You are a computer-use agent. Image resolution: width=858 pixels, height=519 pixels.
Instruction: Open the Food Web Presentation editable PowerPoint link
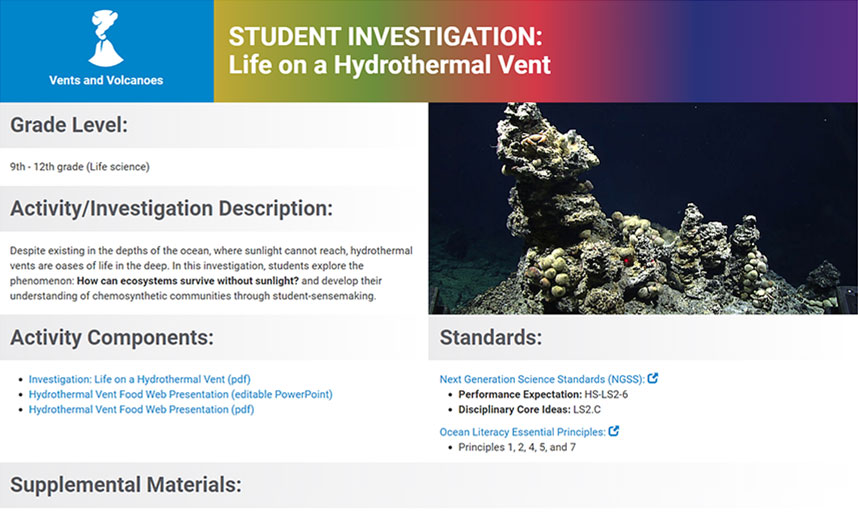181,394
